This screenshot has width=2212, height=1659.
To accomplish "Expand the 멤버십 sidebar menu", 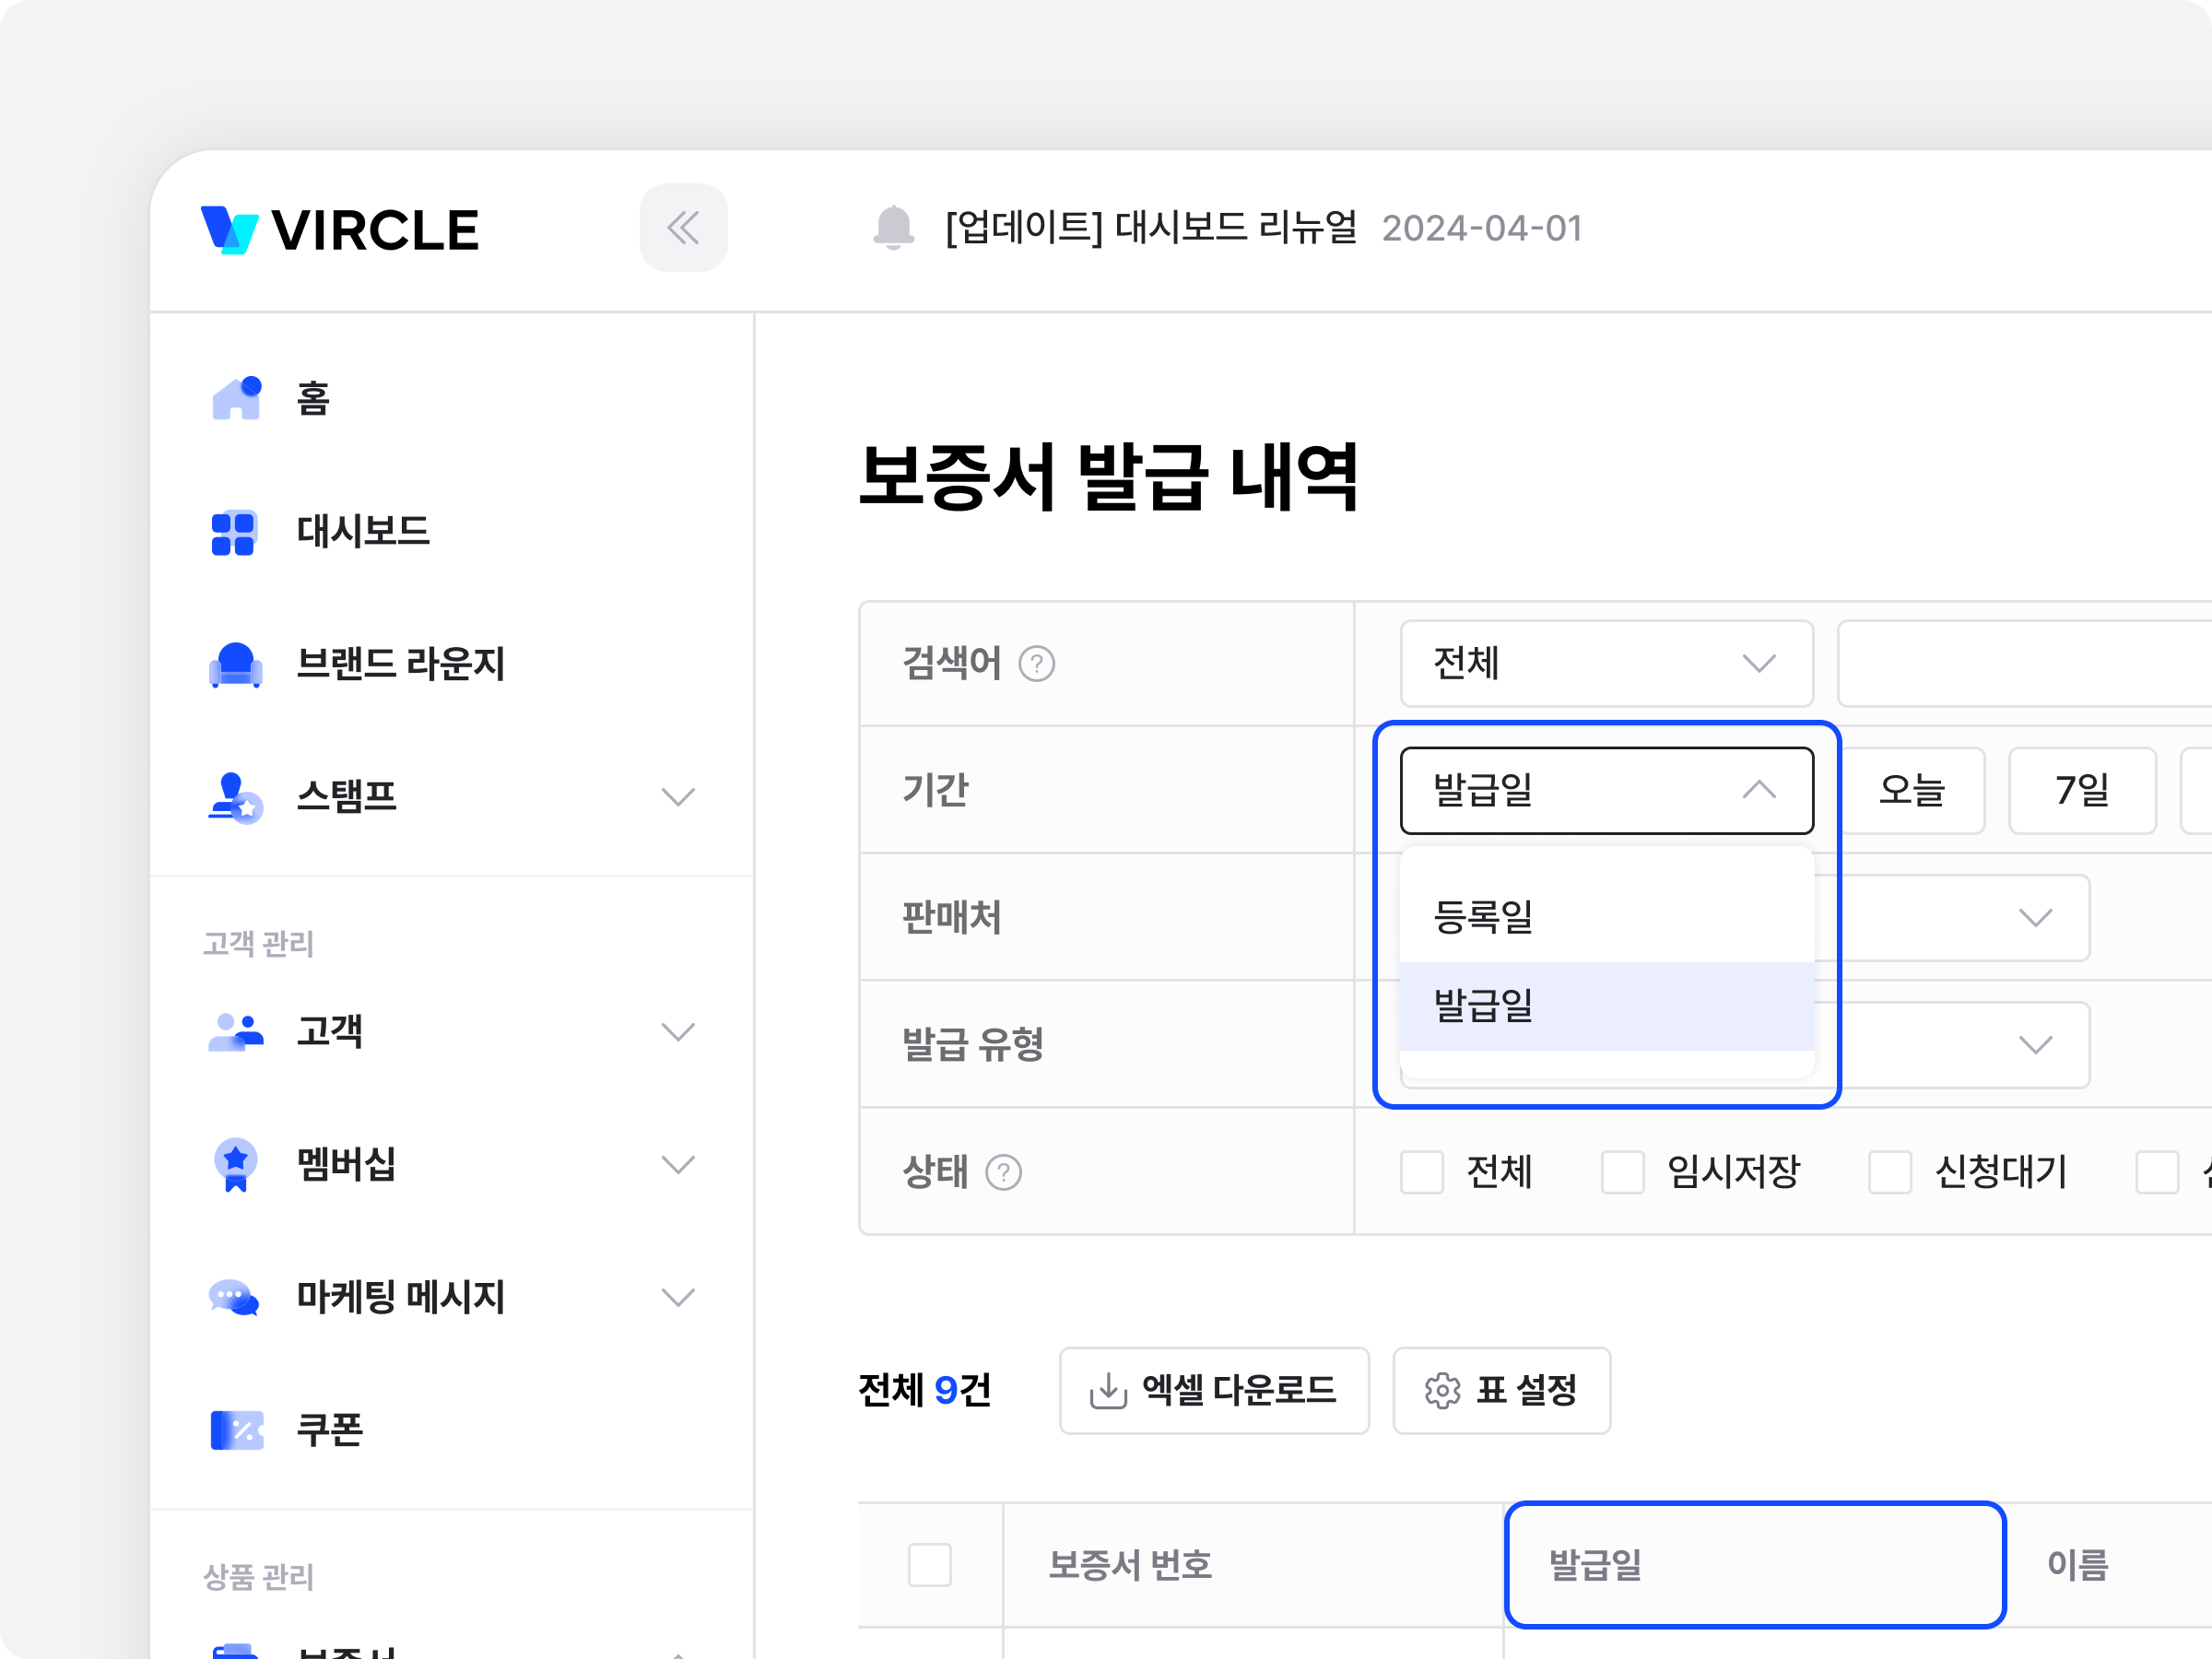I will [678, 1165].
